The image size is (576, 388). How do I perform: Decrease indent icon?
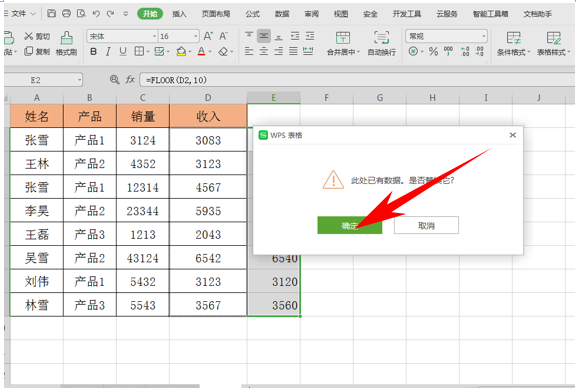(x=295, y=36)
